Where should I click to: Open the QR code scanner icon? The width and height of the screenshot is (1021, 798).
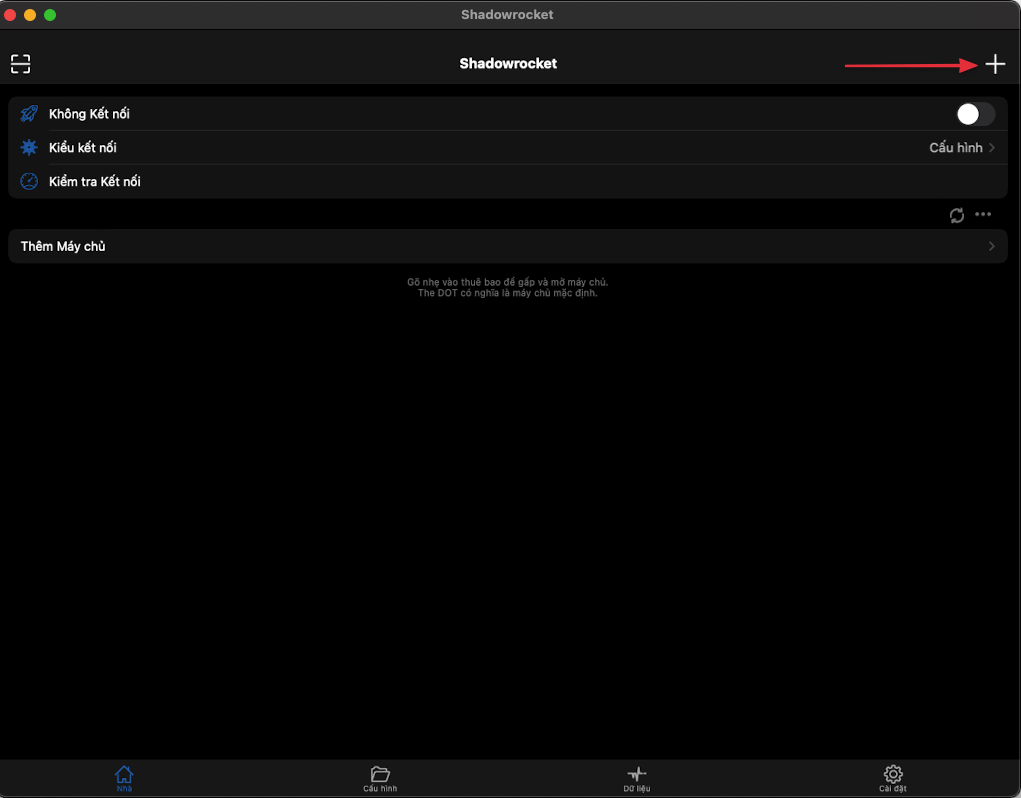[x=20, y=64]
